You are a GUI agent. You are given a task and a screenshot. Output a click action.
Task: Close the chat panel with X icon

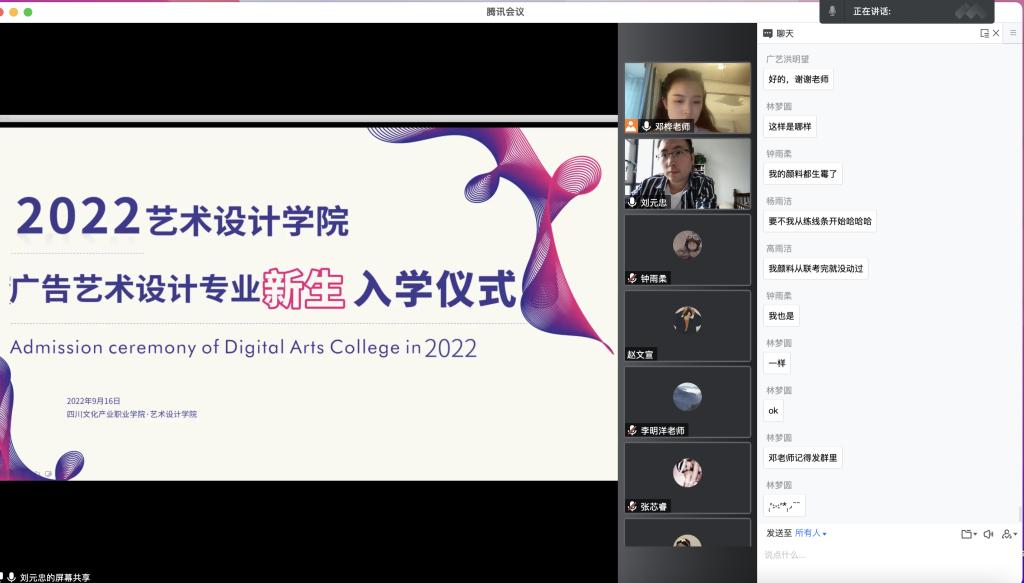tap(996, 33)
